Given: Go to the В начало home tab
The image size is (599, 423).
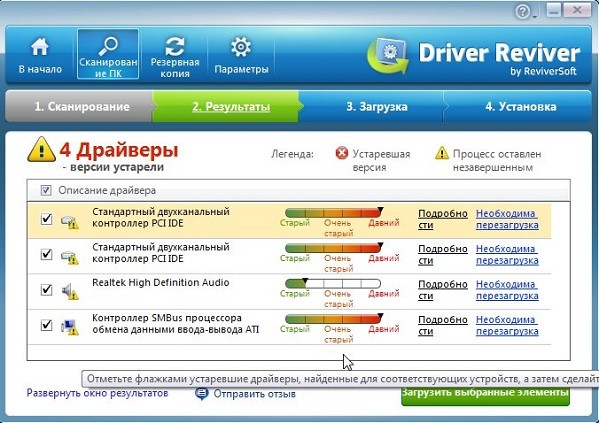Looking at the screenshot, I should pyautogui.click(x=40, y=55).
